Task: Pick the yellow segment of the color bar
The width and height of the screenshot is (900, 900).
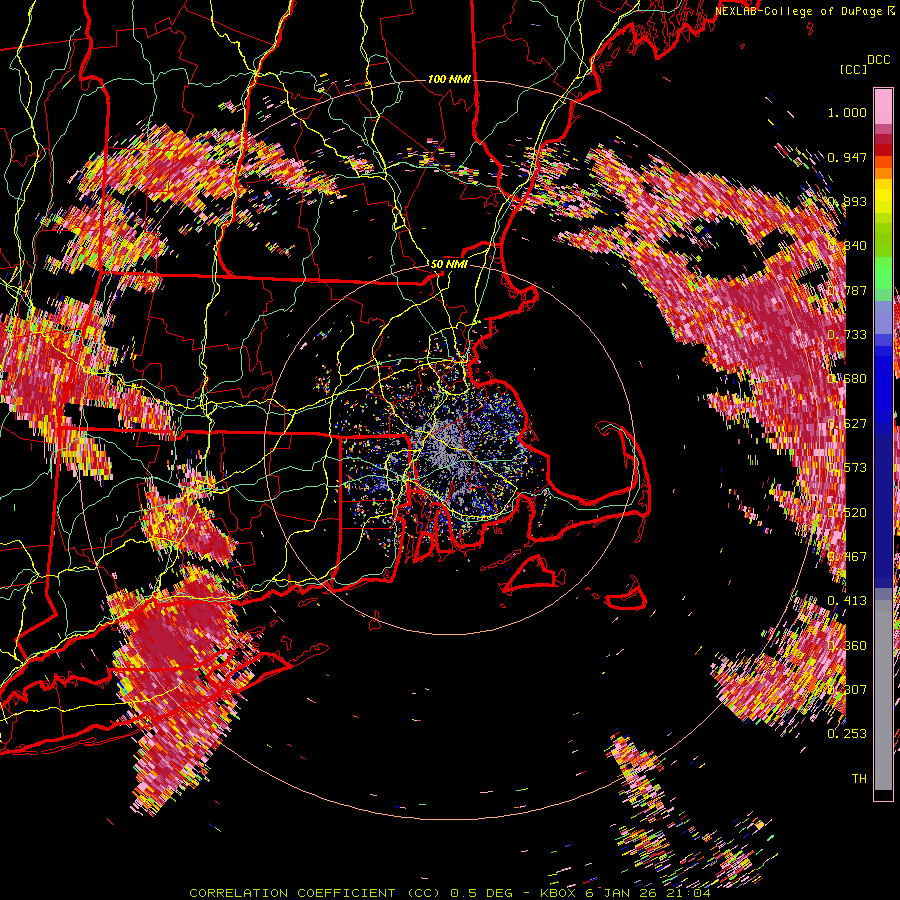Action: tap(883, 197)
